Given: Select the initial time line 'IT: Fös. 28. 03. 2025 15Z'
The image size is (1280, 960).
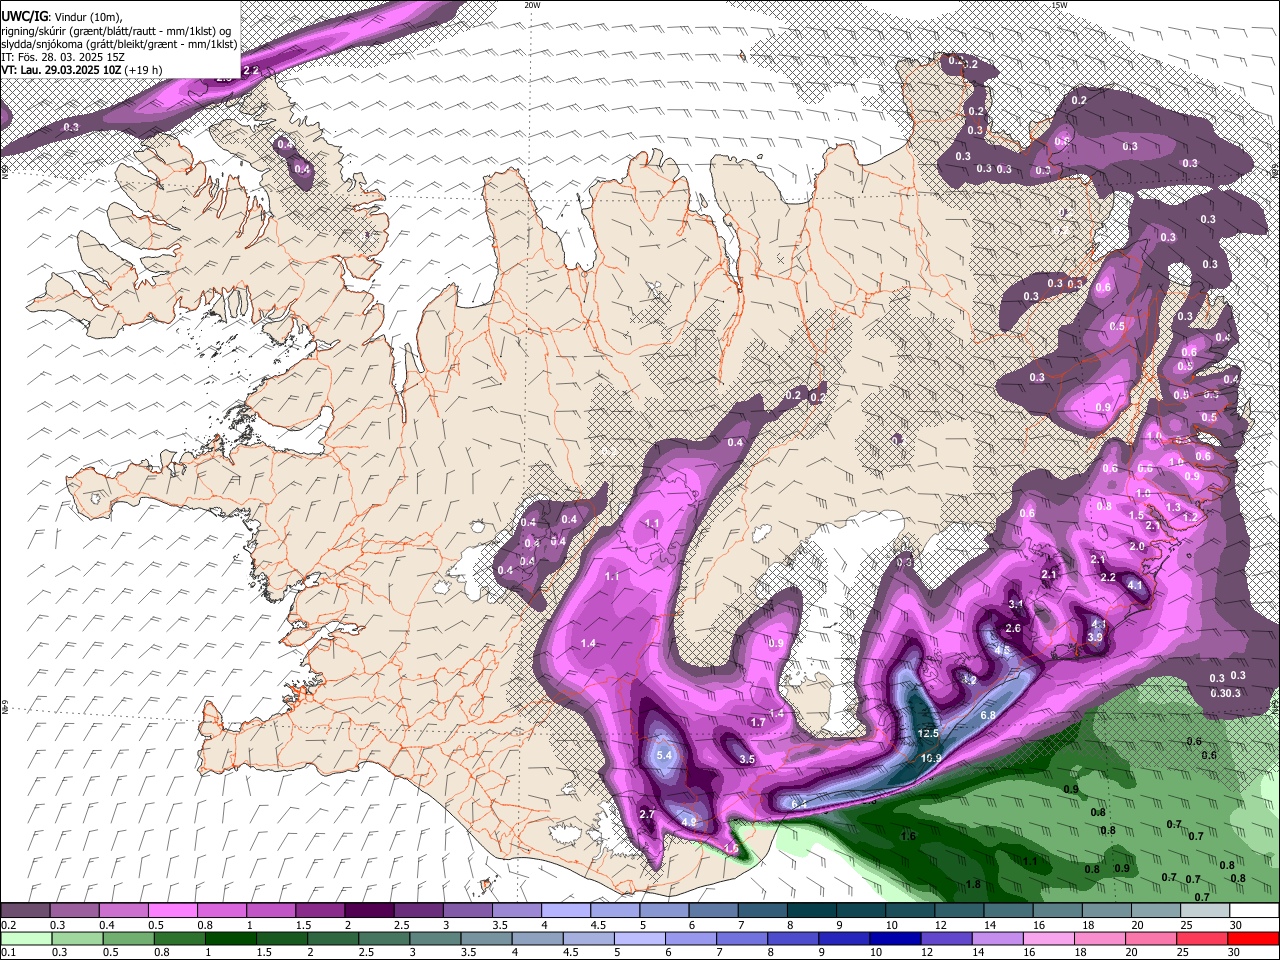Looking at the screenshot, I should [62, 57].
